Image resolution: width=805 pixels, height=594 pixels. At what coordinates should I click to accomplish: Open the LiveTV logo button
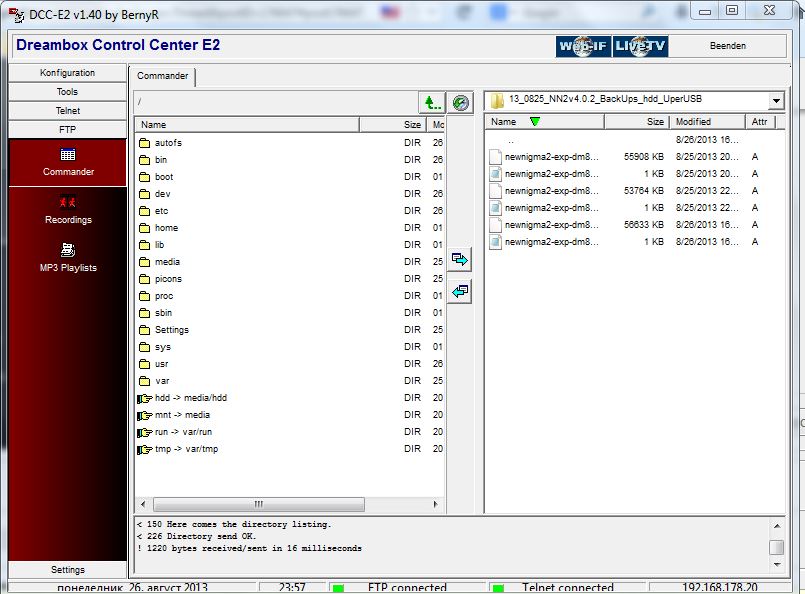click(640, 46)
